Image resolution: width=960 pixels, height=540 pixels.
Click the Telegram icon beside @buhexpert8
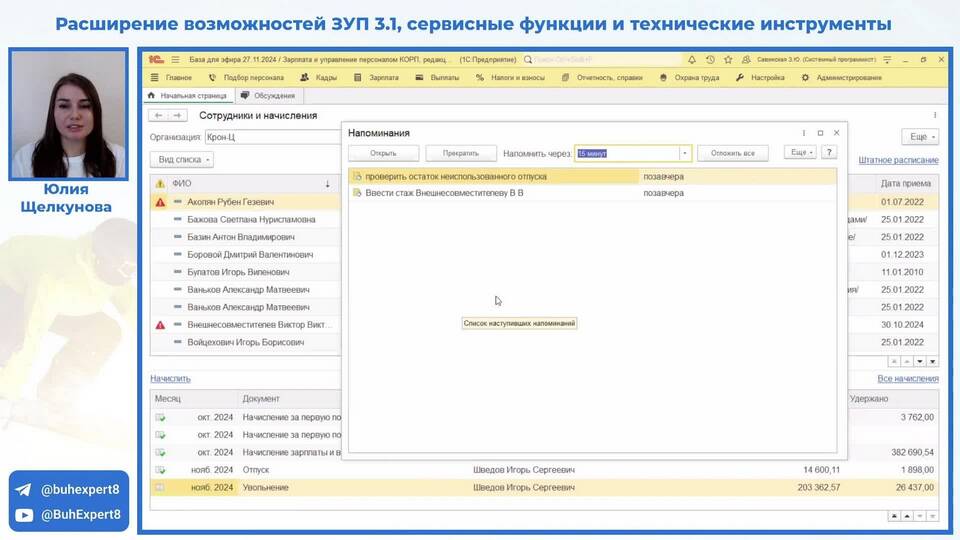(23, 490)
